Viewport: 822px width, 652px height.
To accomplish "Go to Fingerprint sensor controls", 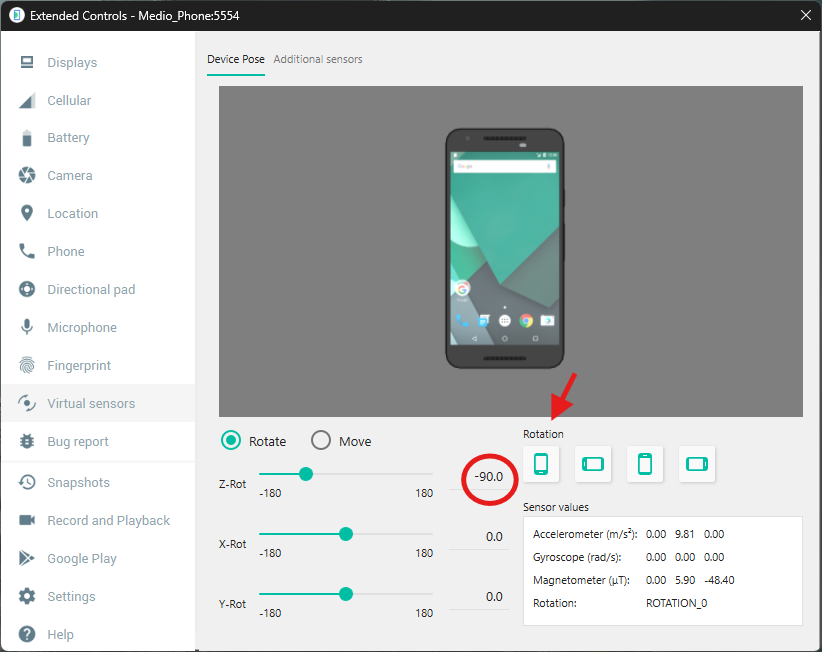I will (x=79, y=366).
